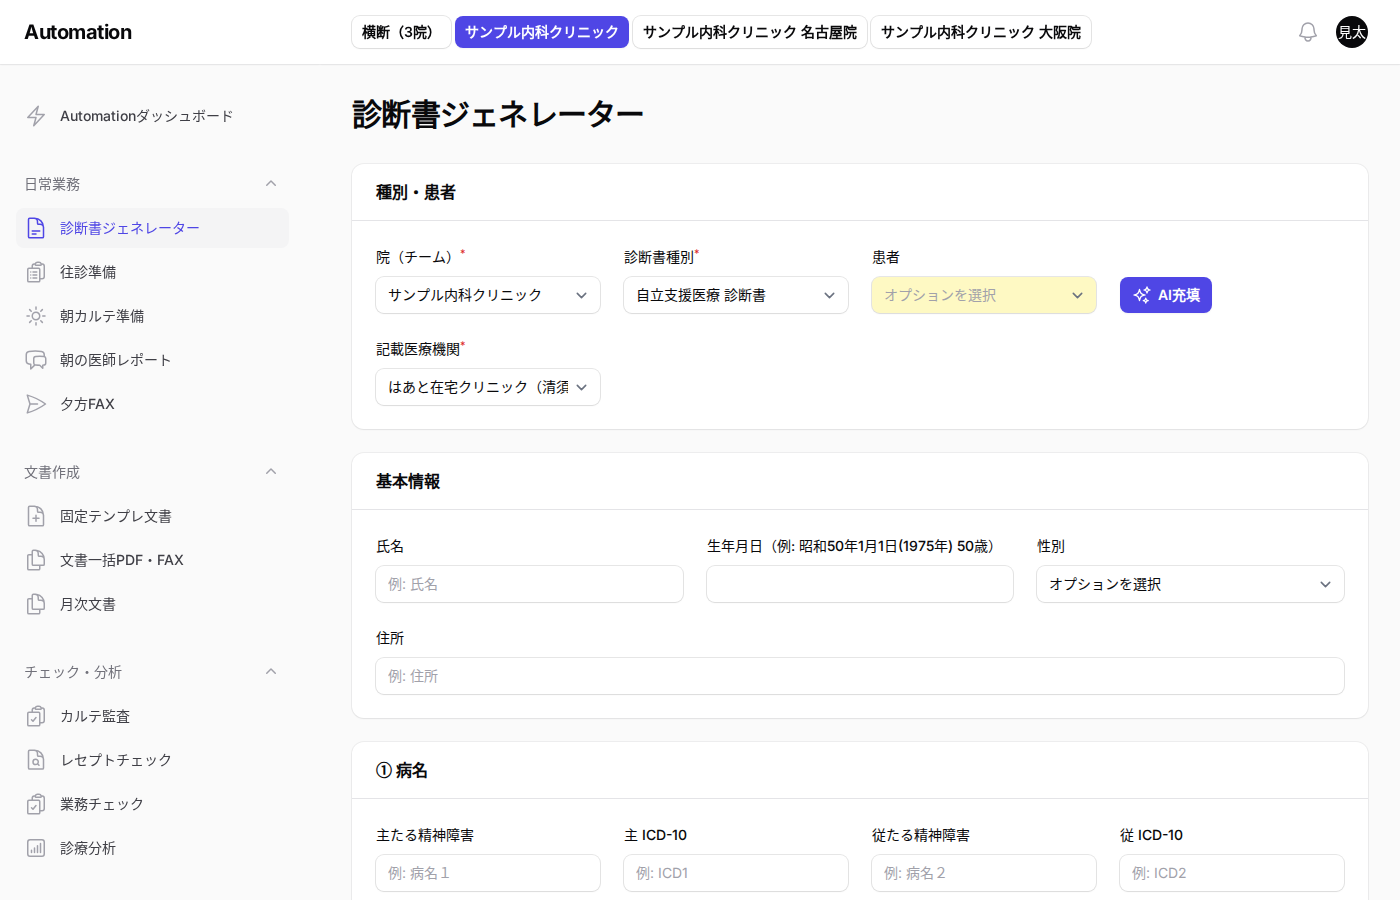Go to レセプトチェック page

152,760
